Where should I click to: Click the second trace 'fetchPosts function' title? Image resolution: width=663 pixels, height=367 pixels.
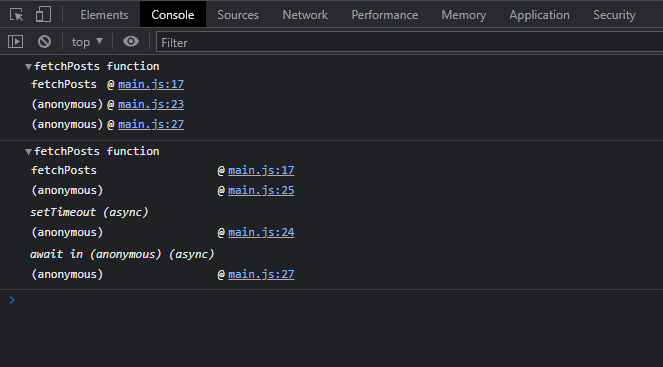[97, 151]
